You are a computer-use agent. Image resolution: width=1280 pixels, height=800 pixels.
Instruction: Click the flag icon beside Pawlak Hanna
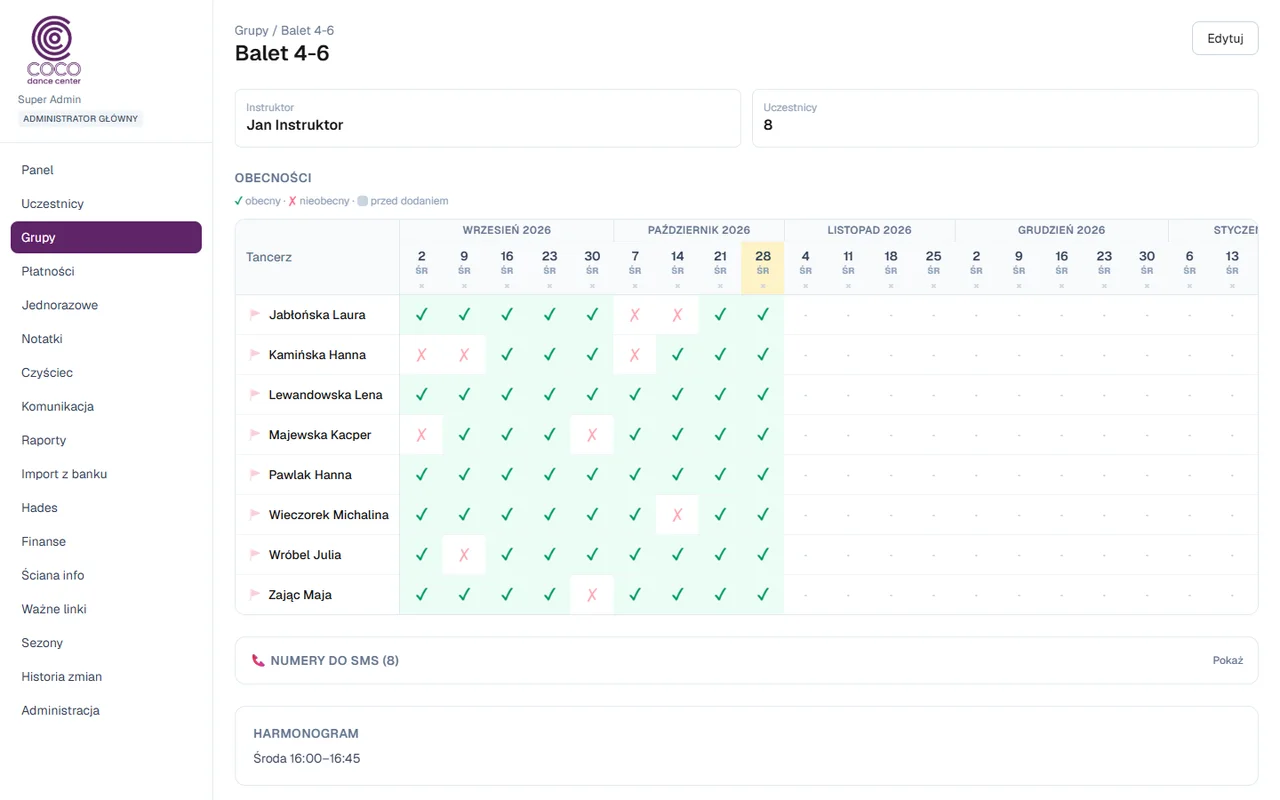coord(255,475)
